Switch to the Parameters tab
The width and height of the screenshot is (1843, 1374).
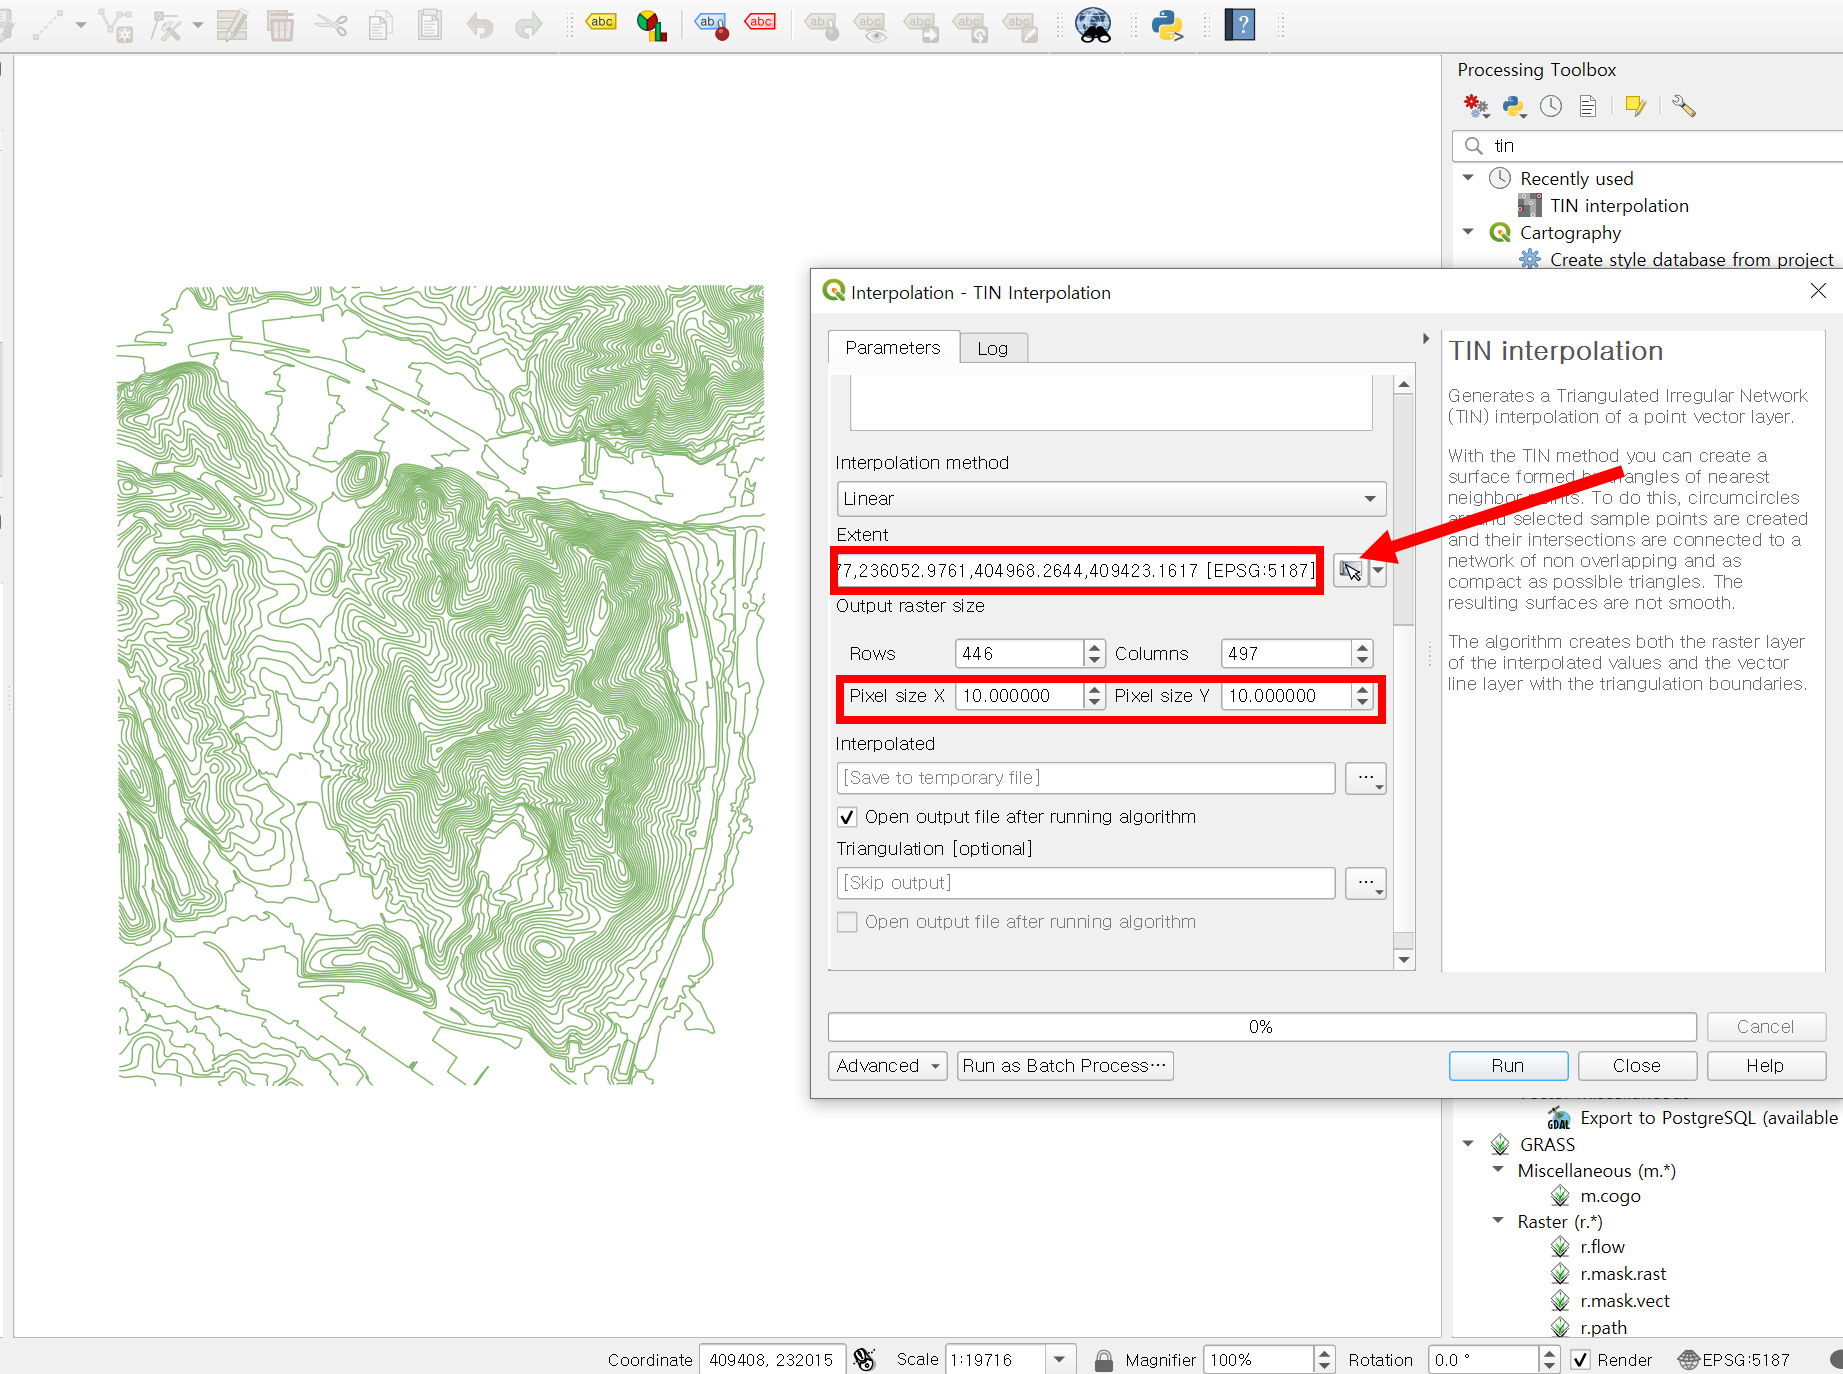893,347
